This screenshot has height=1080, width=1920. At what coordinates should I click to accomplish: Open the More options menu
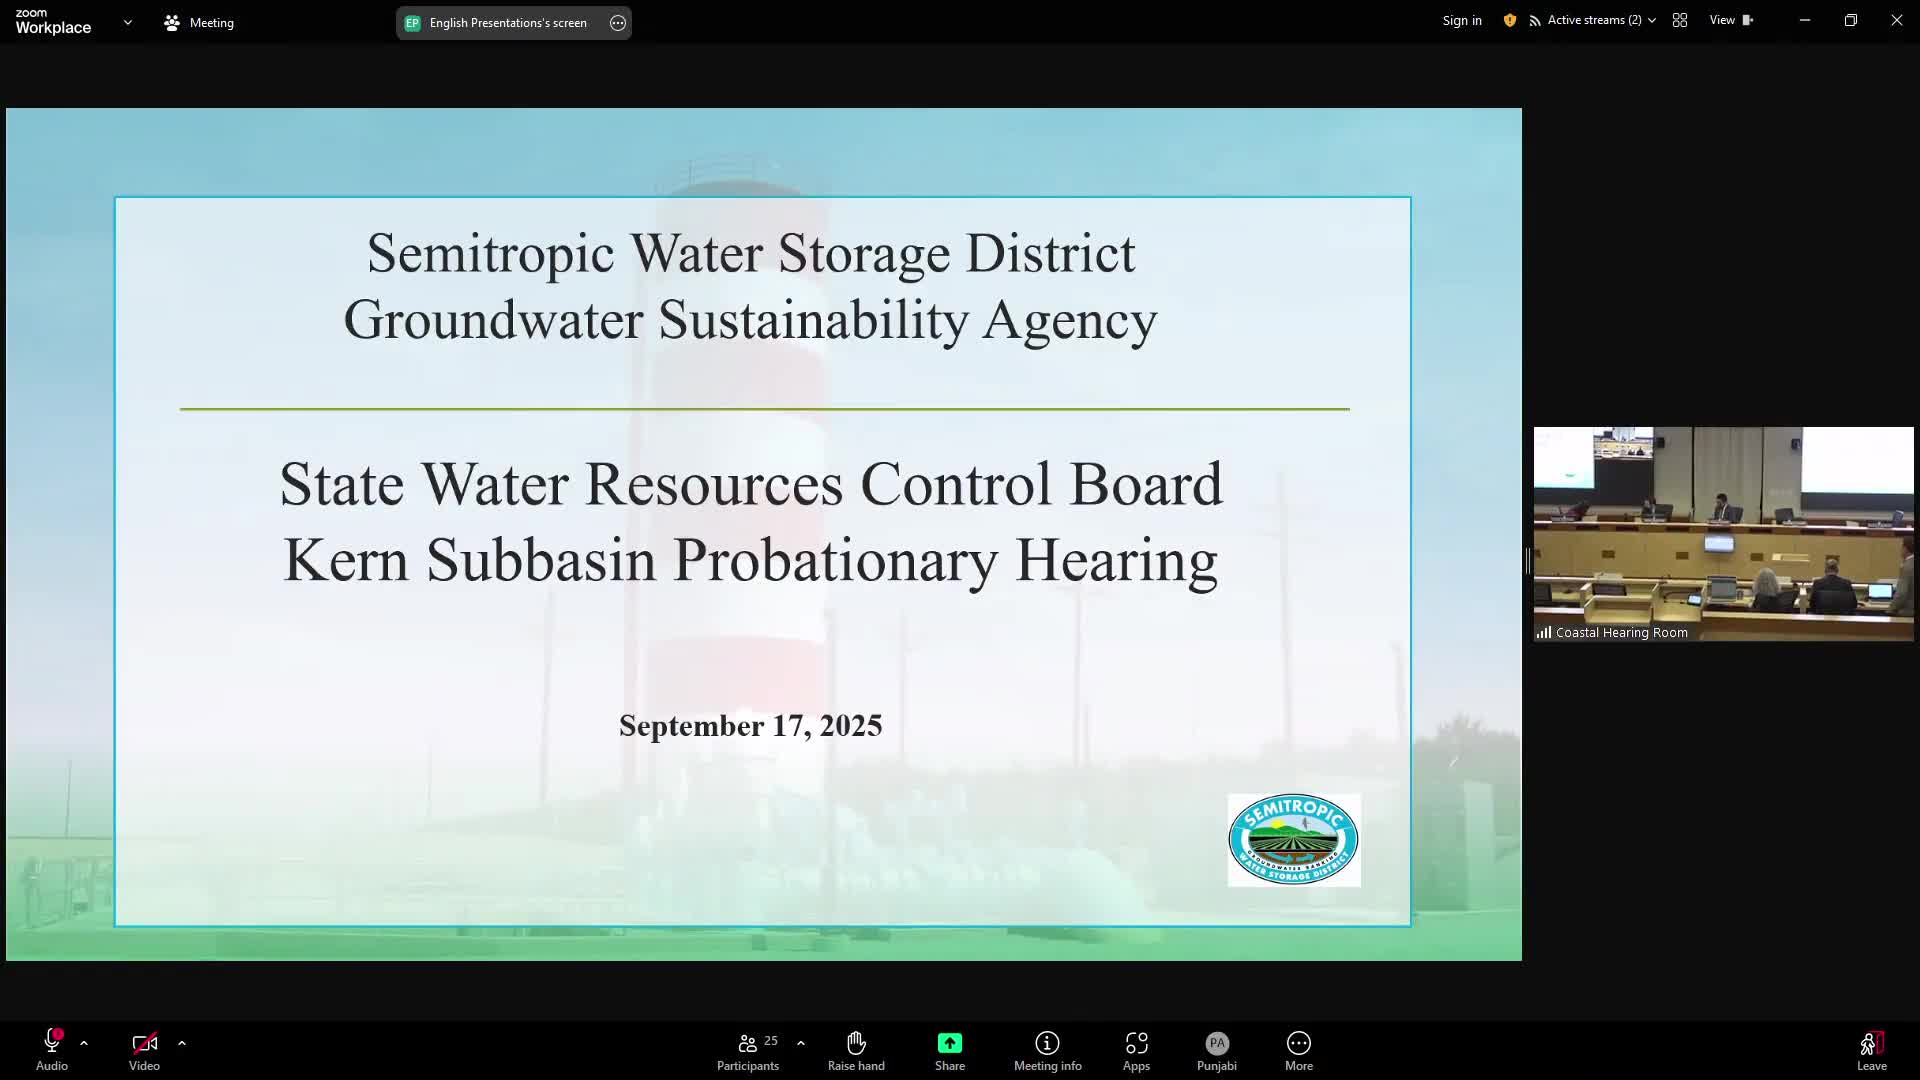[1299, 1050]
